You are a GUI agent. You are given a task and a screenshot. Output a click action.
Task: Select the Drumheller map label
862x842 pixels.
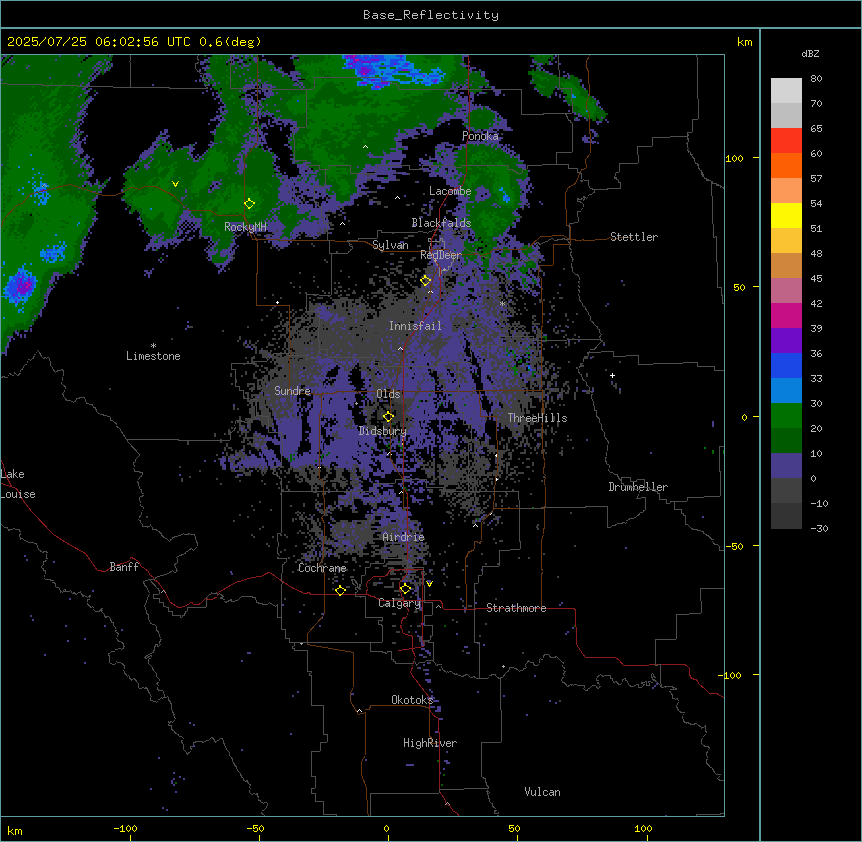pos(638,487)
